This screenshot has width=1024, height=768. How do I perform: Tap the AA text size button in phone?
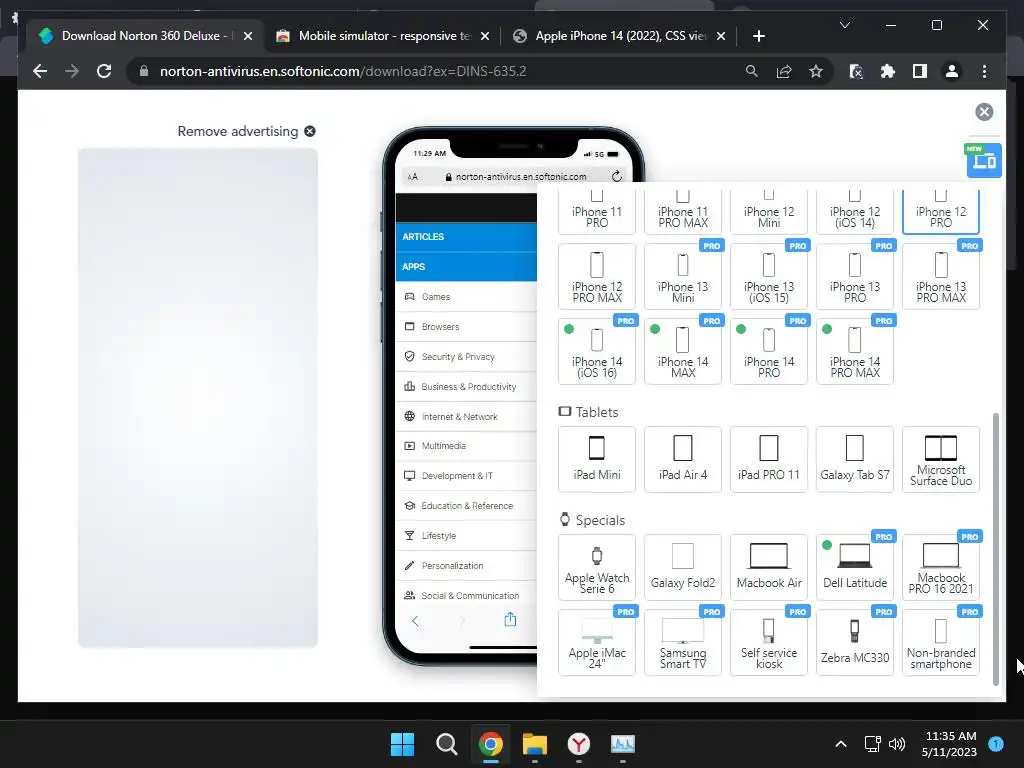[412, 177]
